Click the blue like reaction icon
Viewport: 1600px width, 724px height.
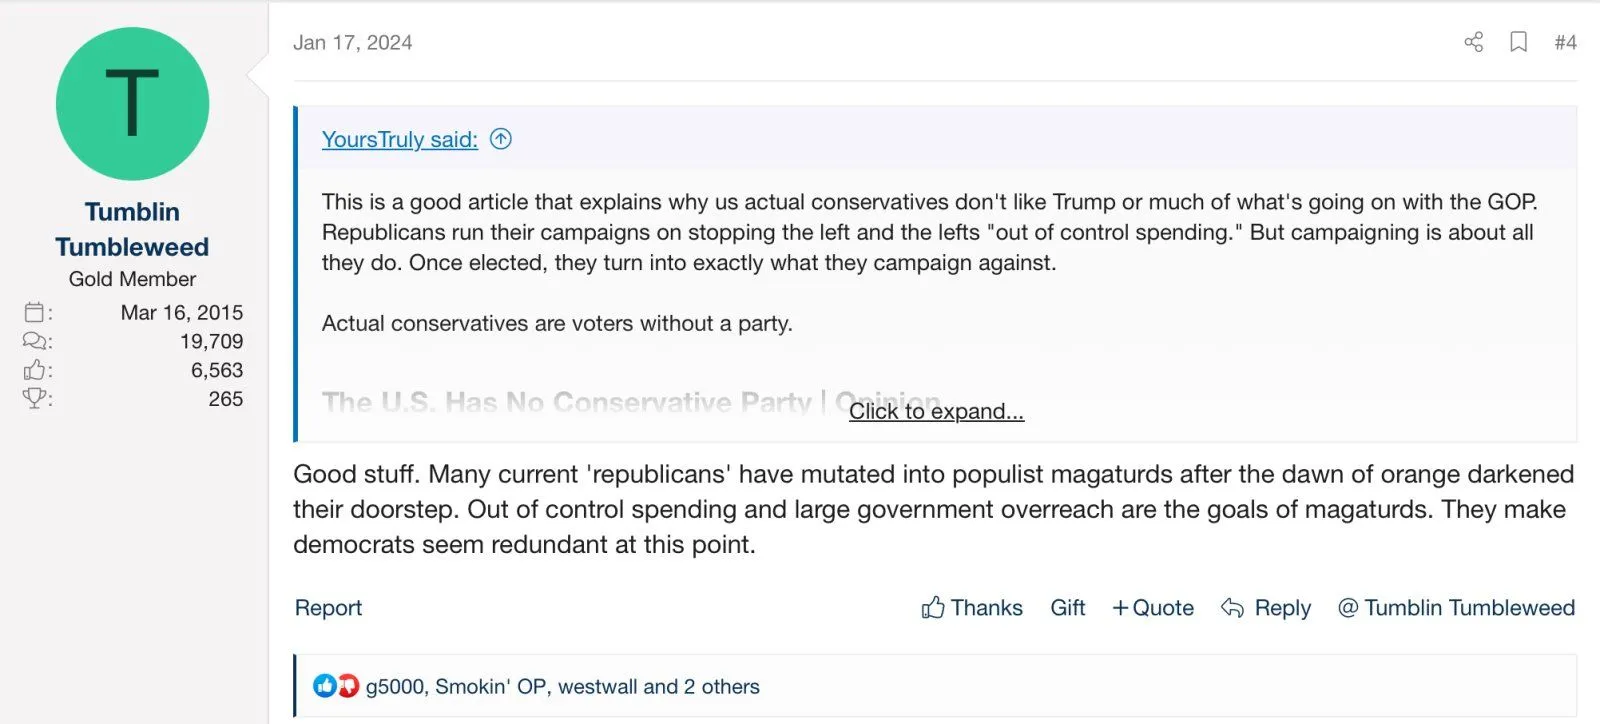coord(324,686)
